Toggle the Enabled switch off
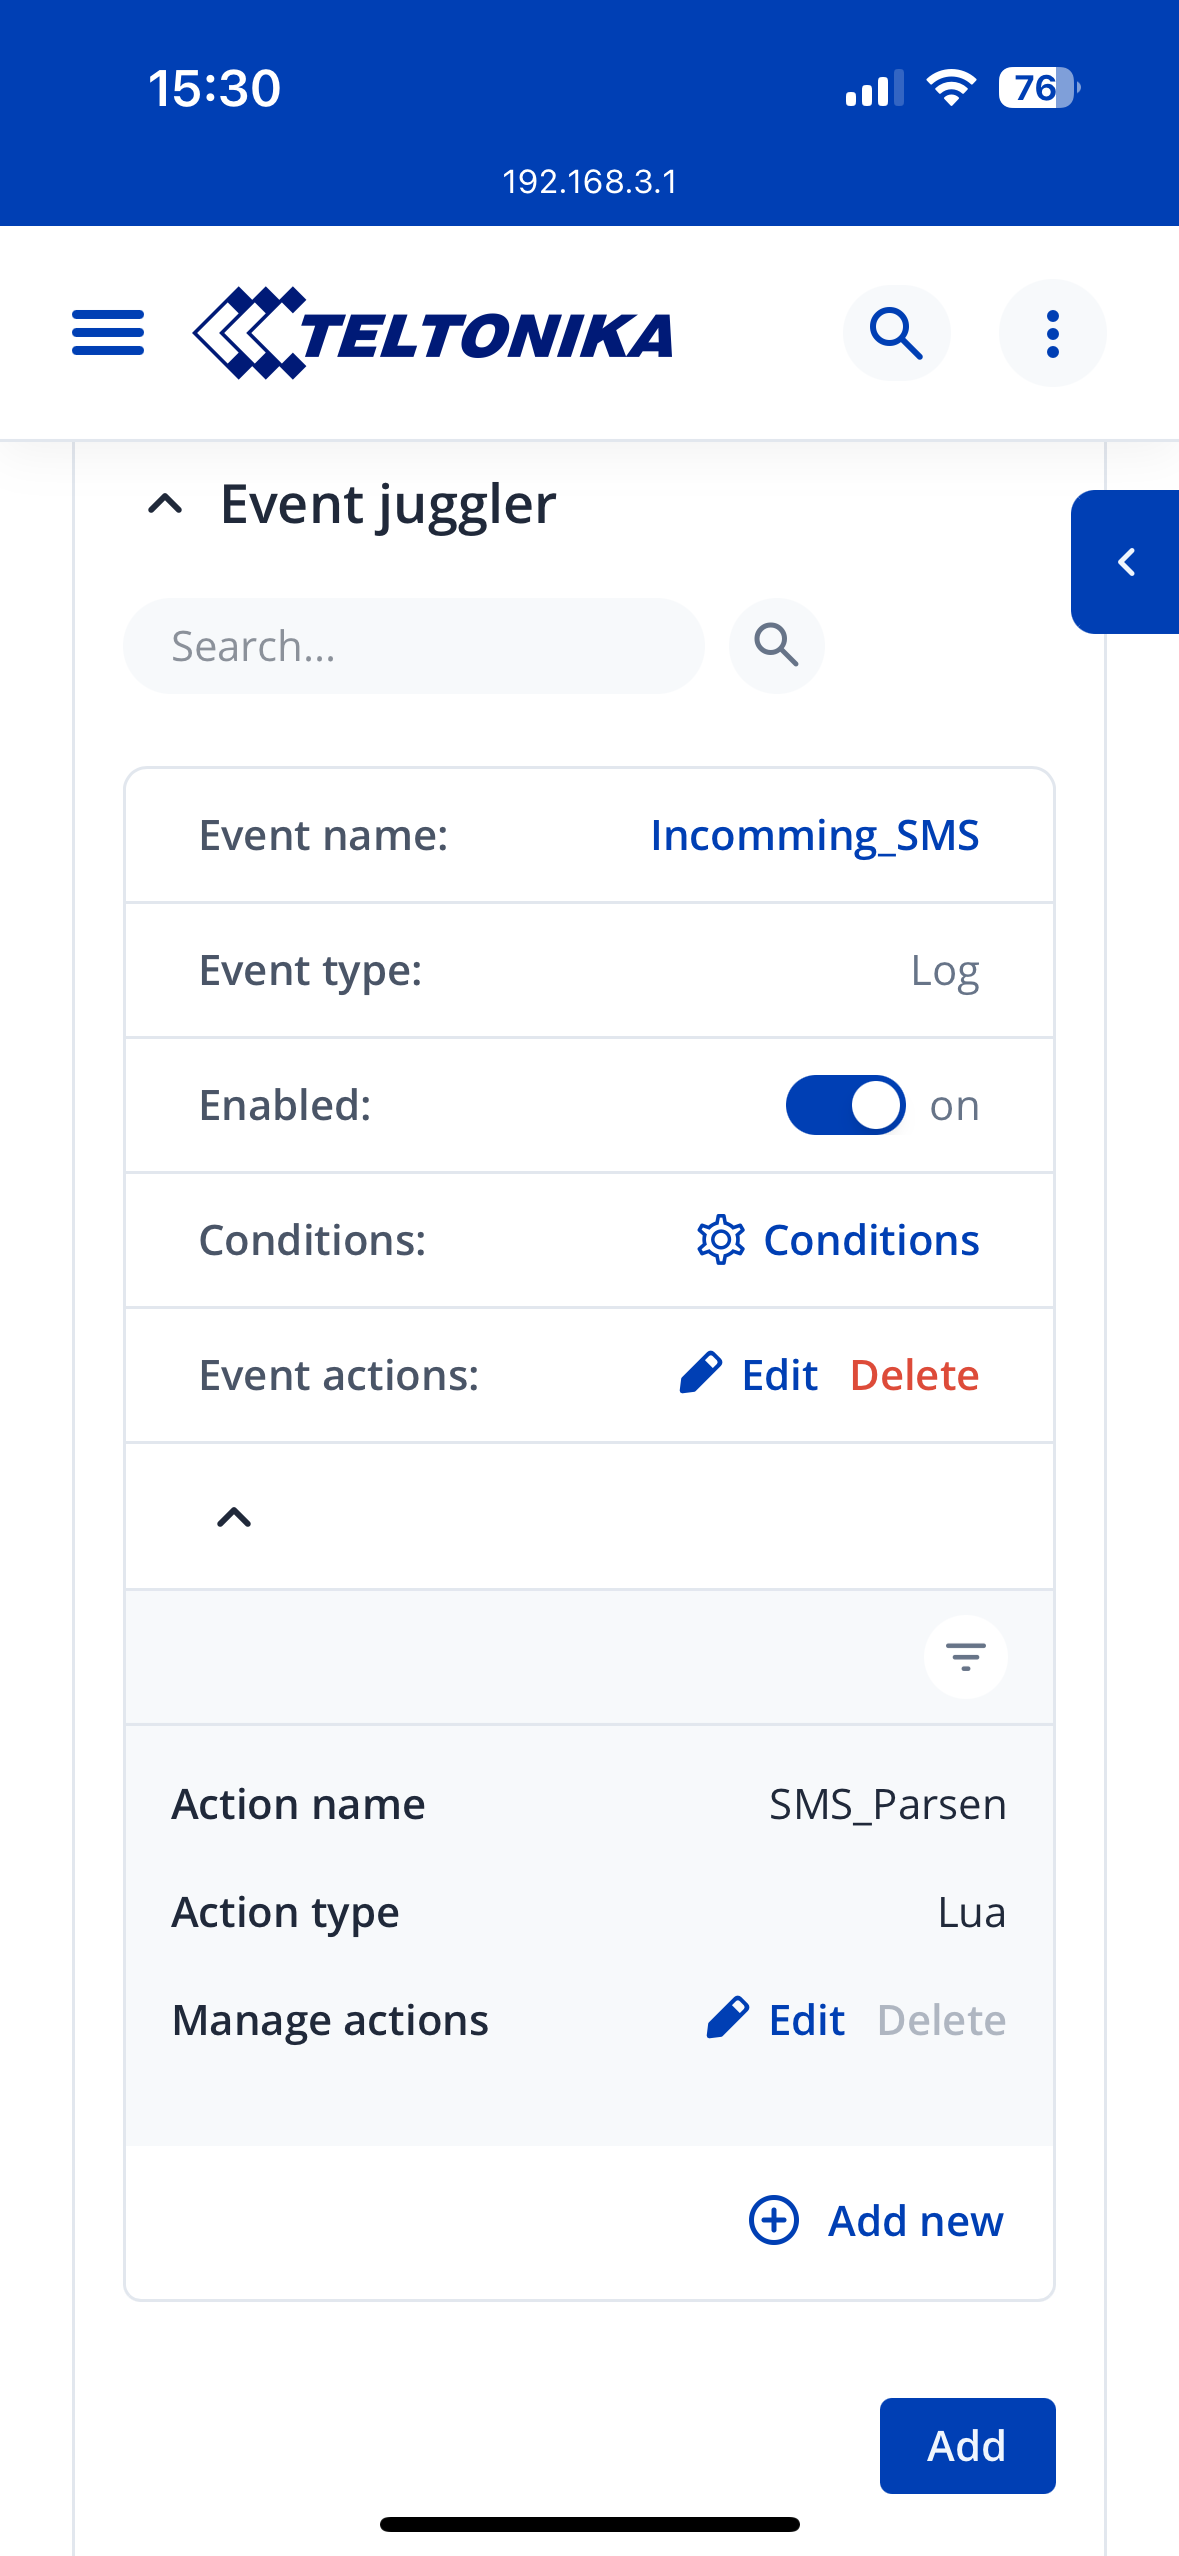This screenshot has height=2556, width=1179. 846,1105
